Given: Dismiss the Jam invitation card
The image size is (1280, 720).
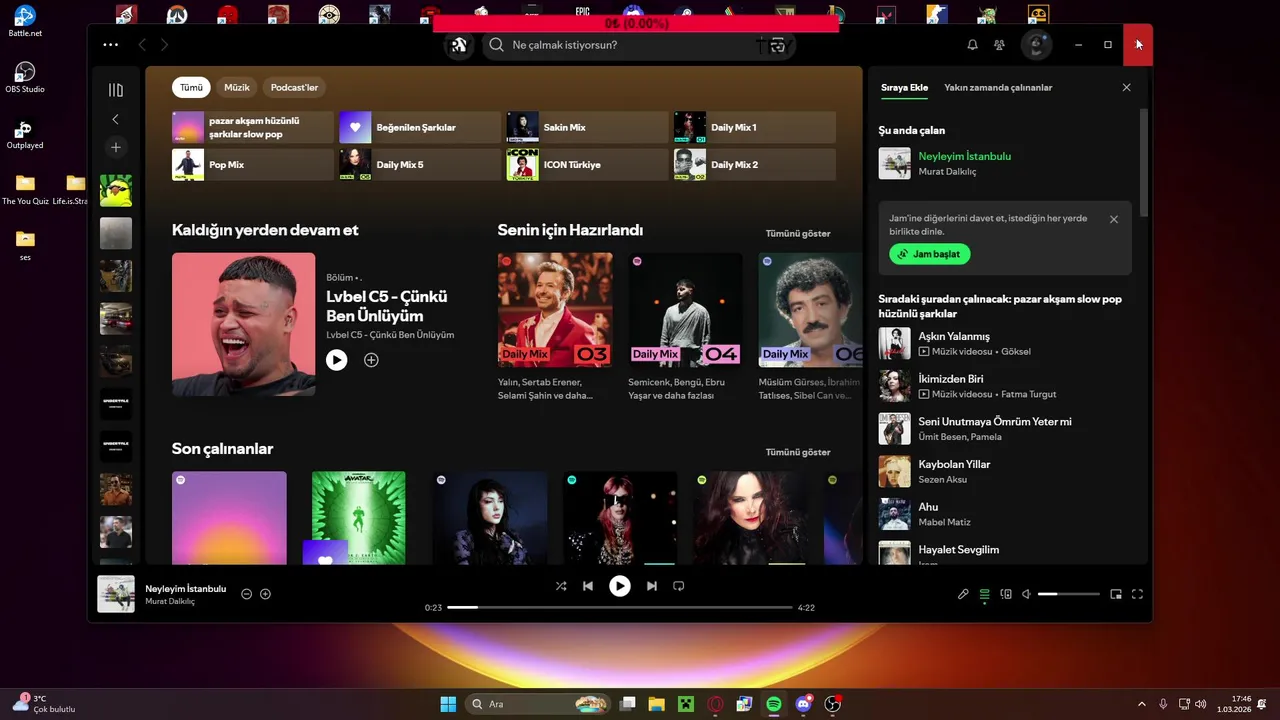Looking at the screenshot, I should tap(1114, 219).
